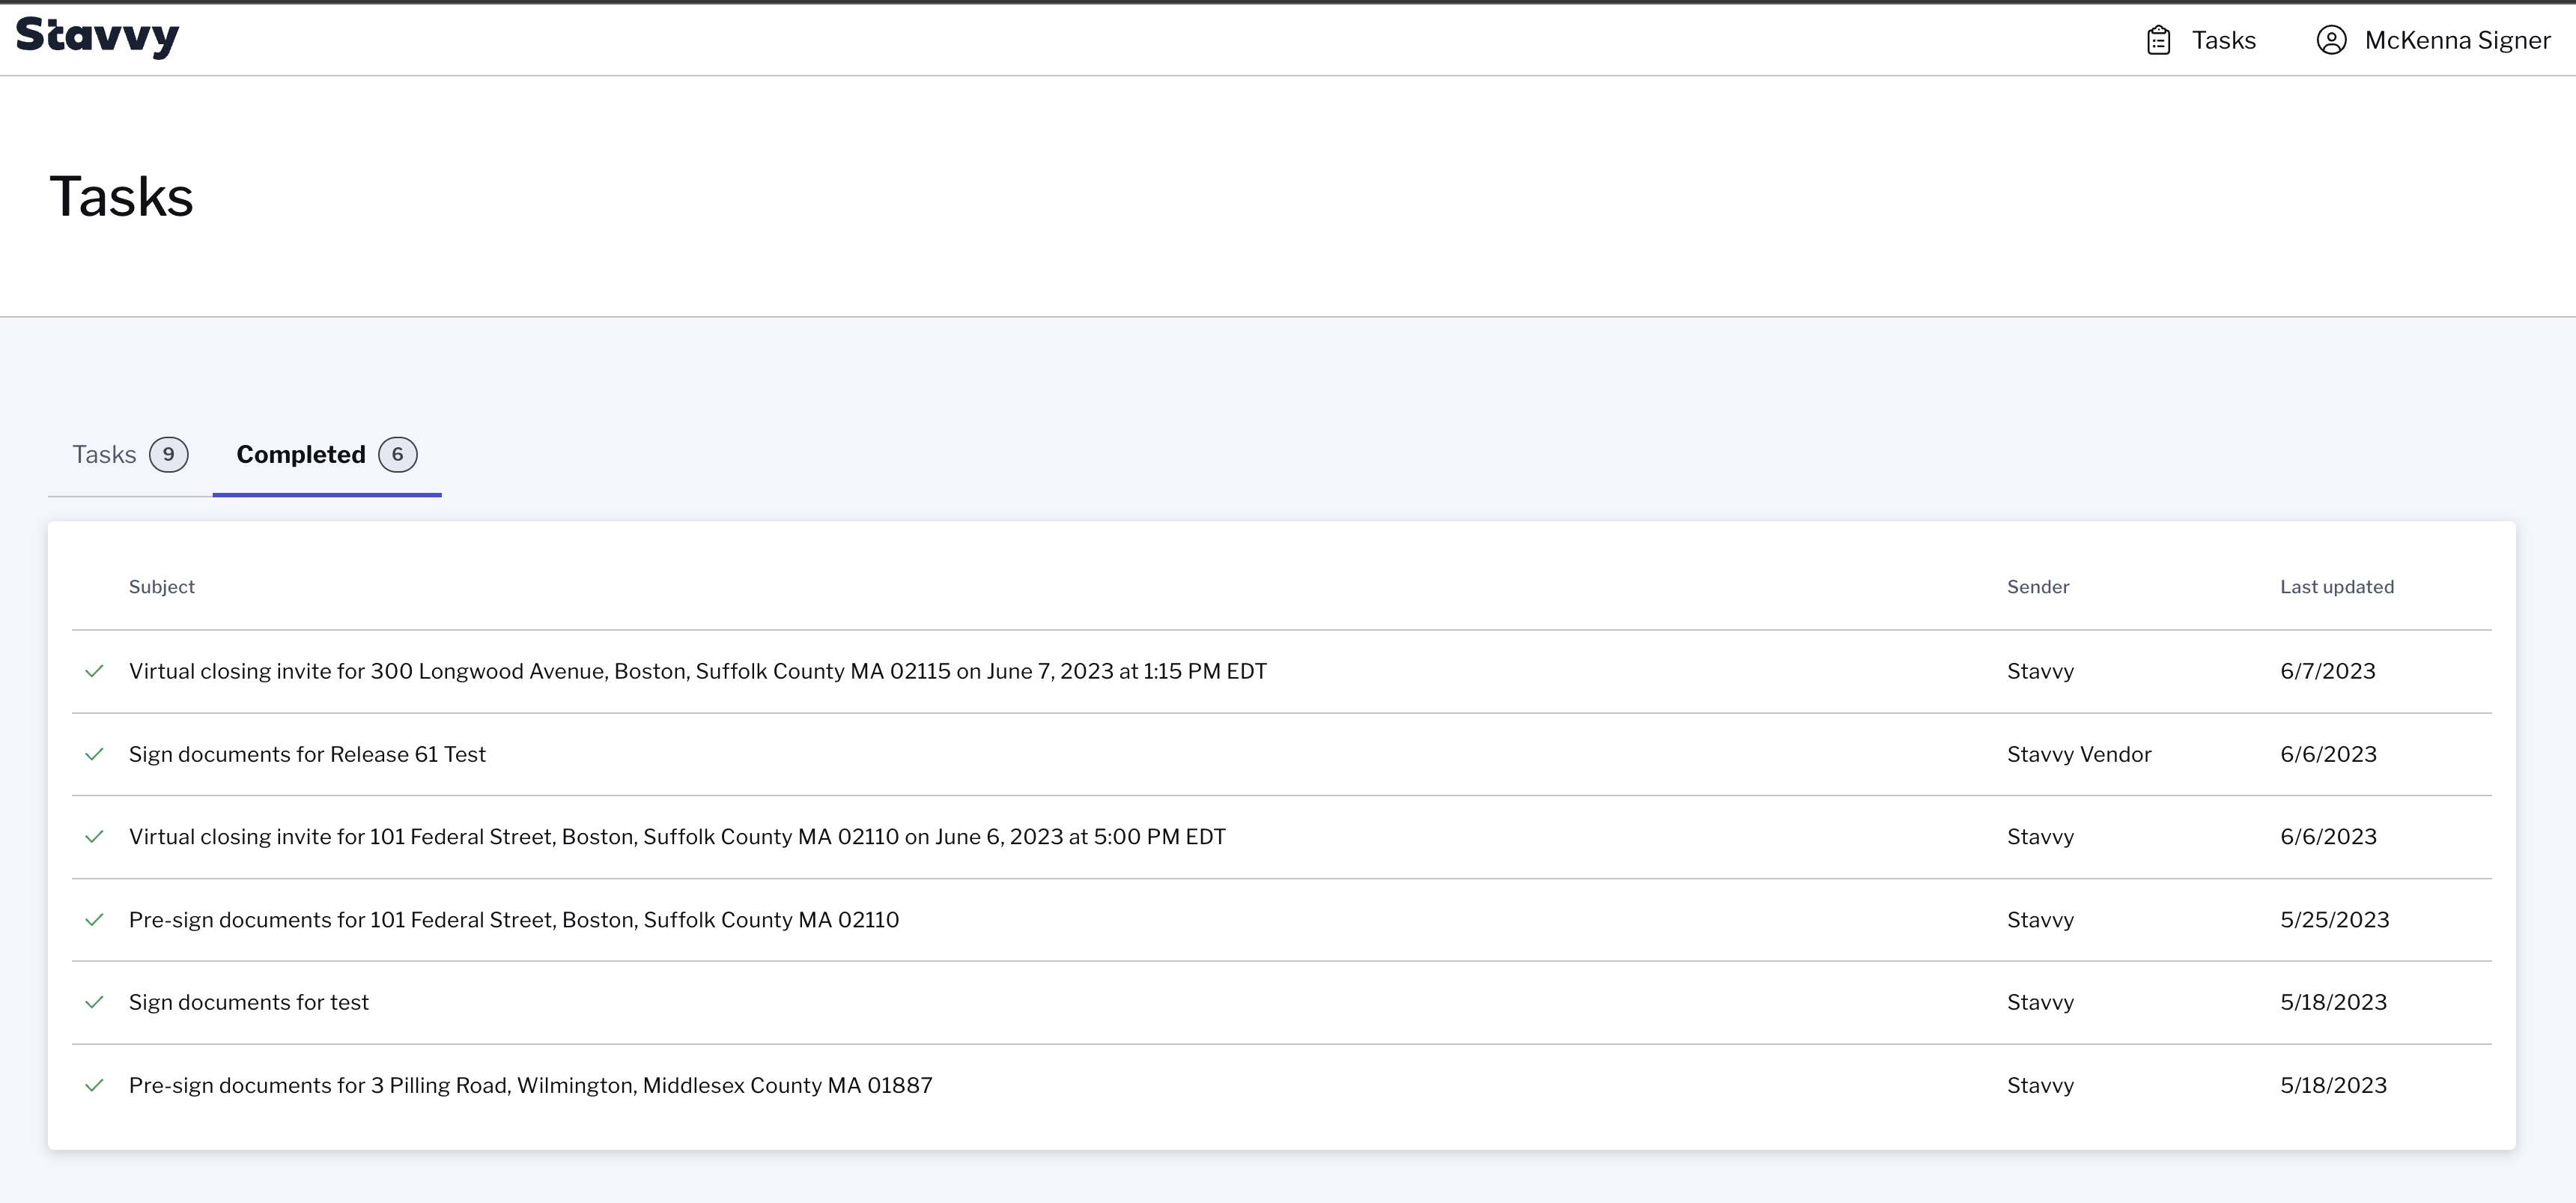Click Stavvy sender in the 300 Longwood row
This screenshot has width=2576, height=1203.
pyautogui.click(x=2040, y=671)
